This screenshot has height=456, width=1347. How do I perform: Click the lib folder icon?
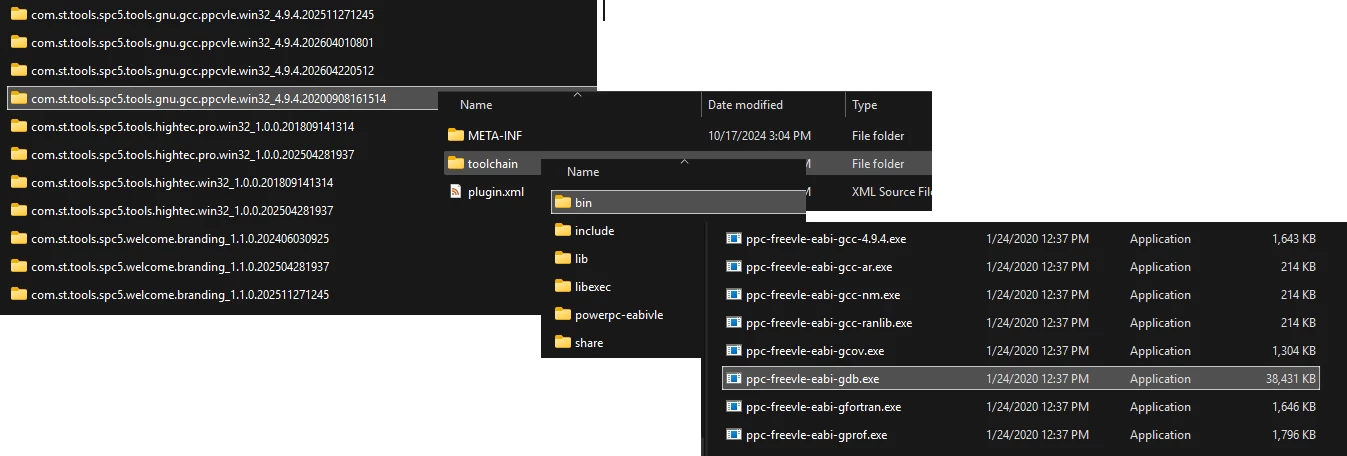pos(562,258)
